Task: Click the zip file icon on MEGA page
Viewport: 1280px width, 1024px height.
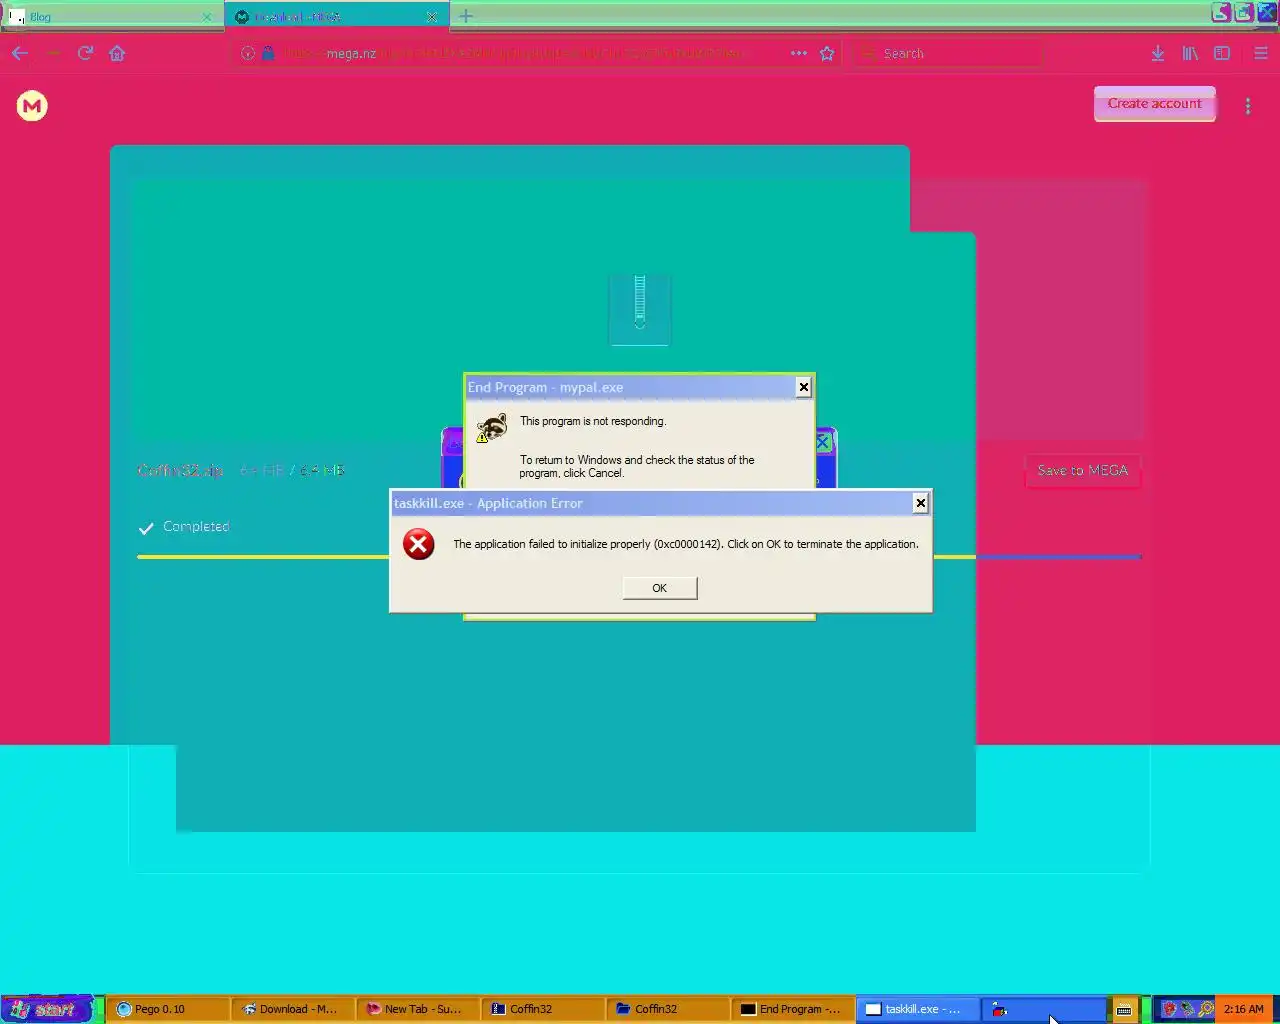Action: (639, 309)
